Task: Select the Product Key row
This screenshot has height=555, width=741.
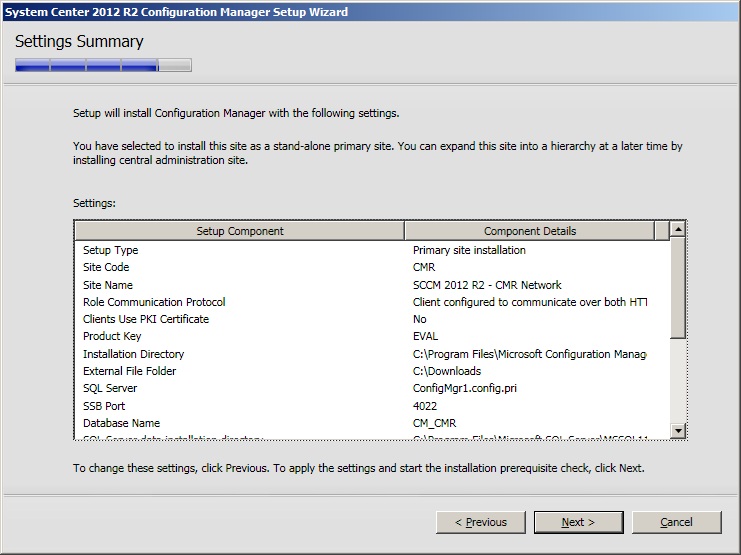Action: [x=112, y=337]
